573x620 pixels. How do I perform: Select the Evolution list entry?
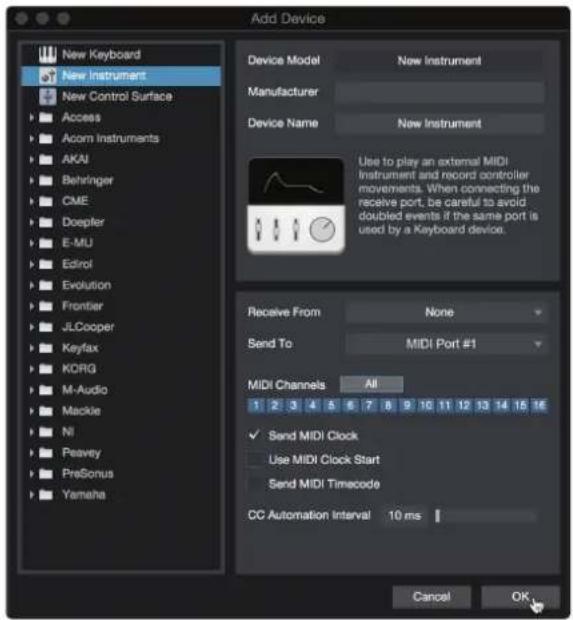121,285
